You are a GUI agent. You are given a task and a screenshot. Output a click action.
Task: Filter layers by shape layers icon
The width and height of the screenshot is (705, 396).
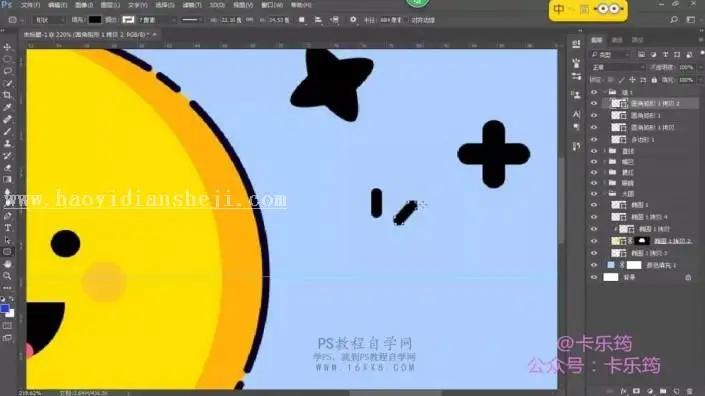tap(677, 54)
